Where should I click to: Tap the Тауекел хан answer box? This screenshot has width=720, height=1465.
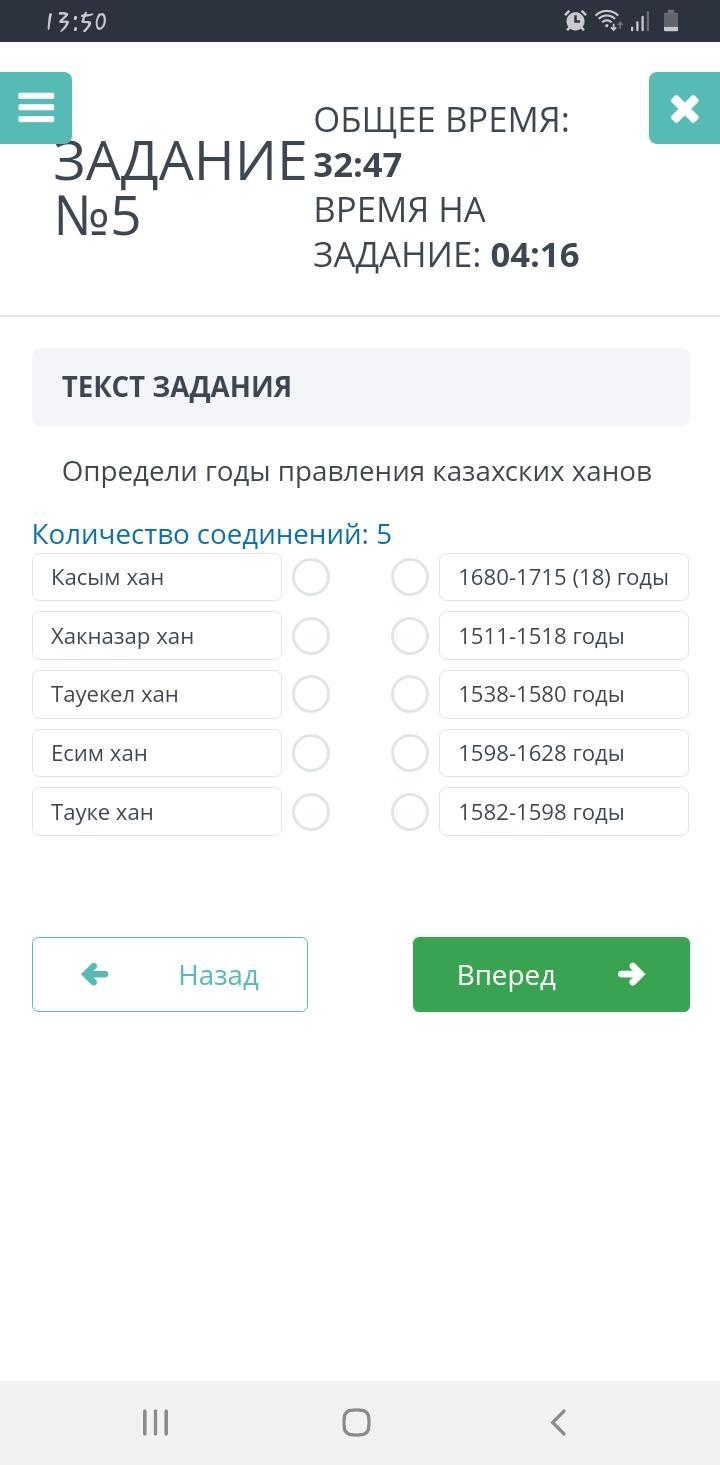tap(157, 694)
